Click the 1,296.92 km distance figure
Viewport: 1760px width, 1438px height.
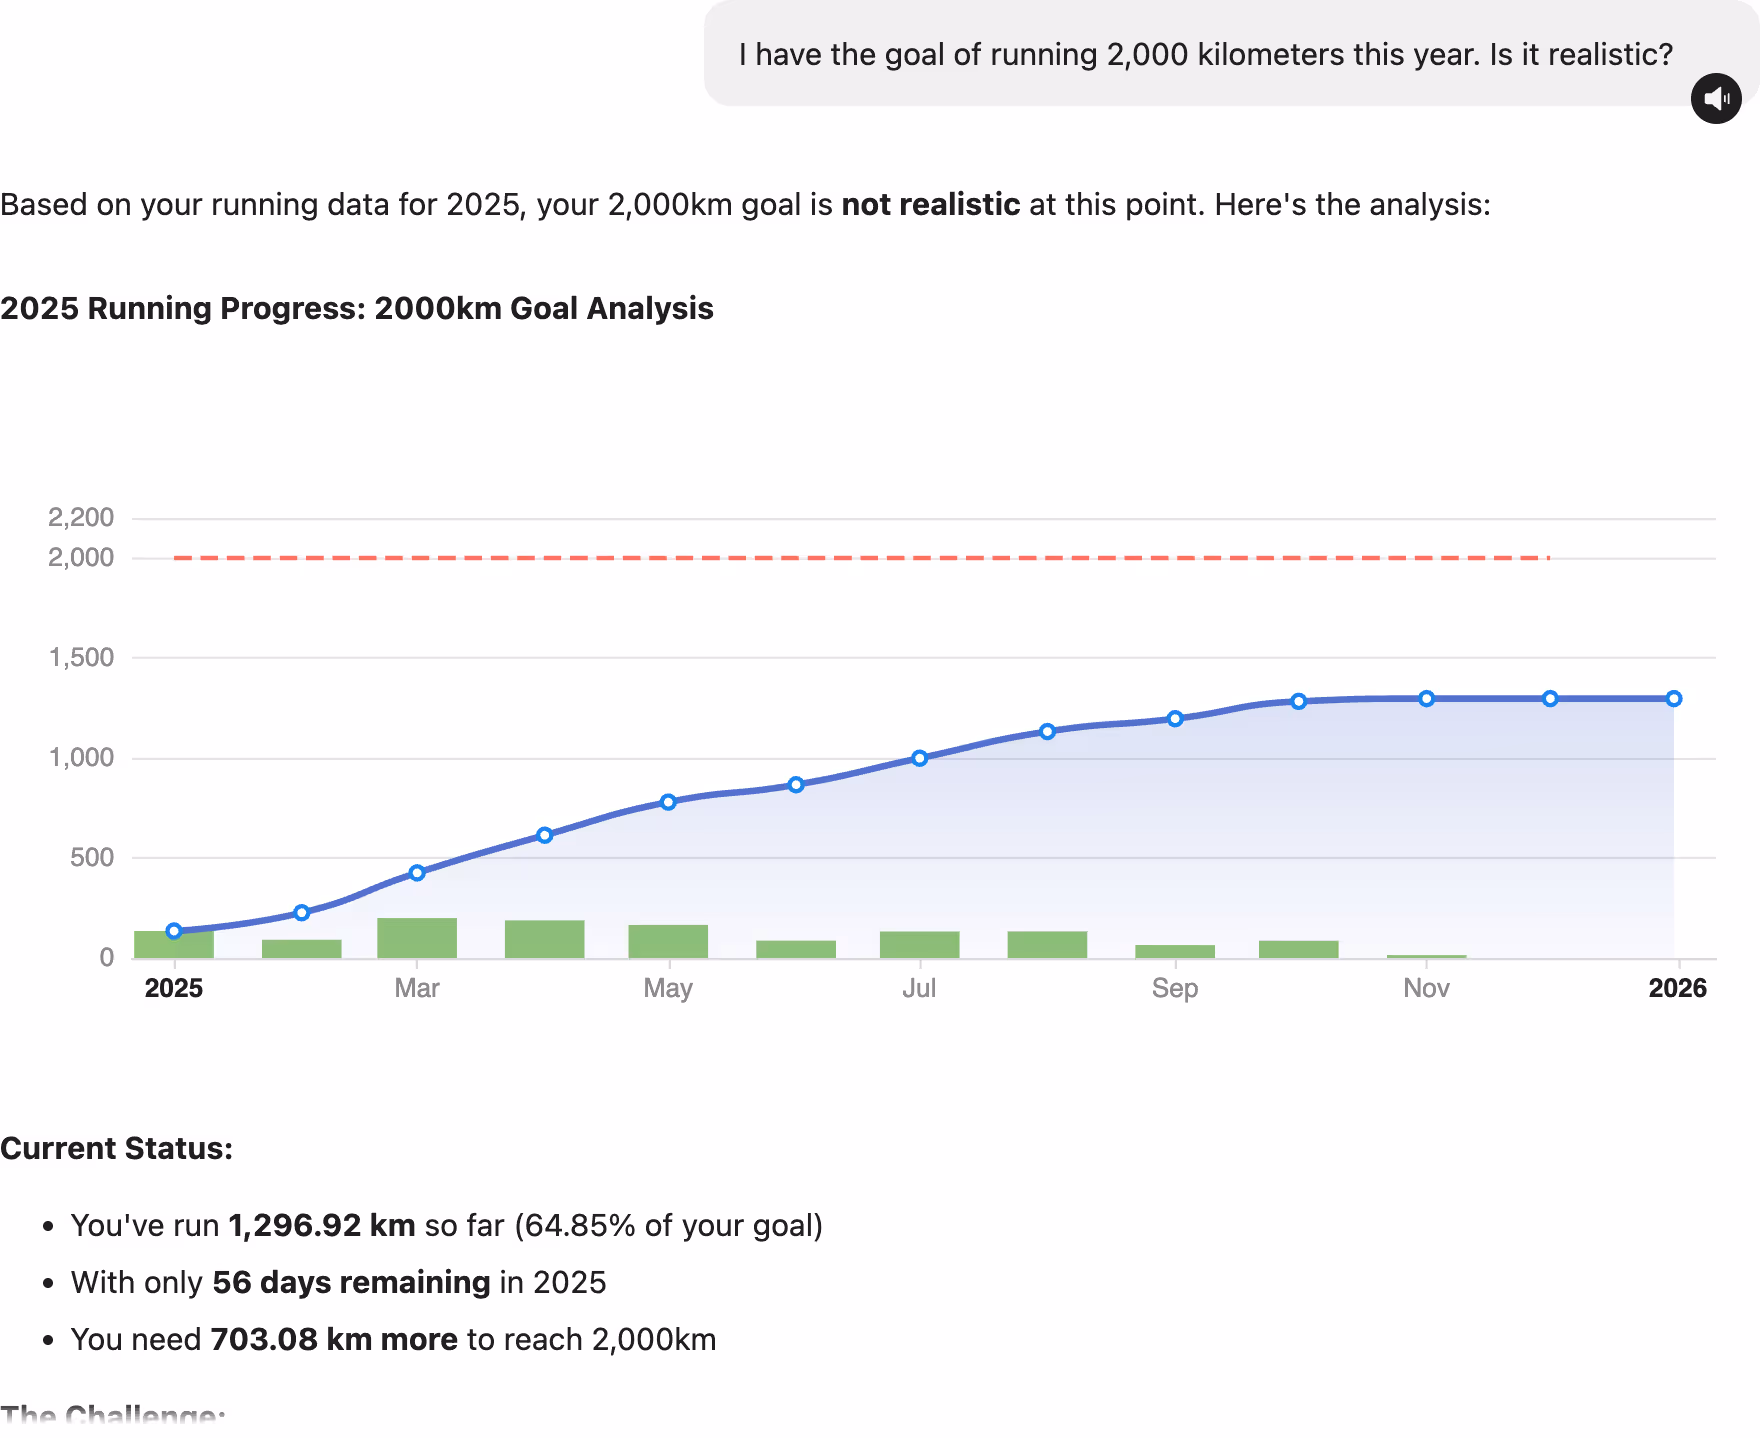(x=321, y=1225)
